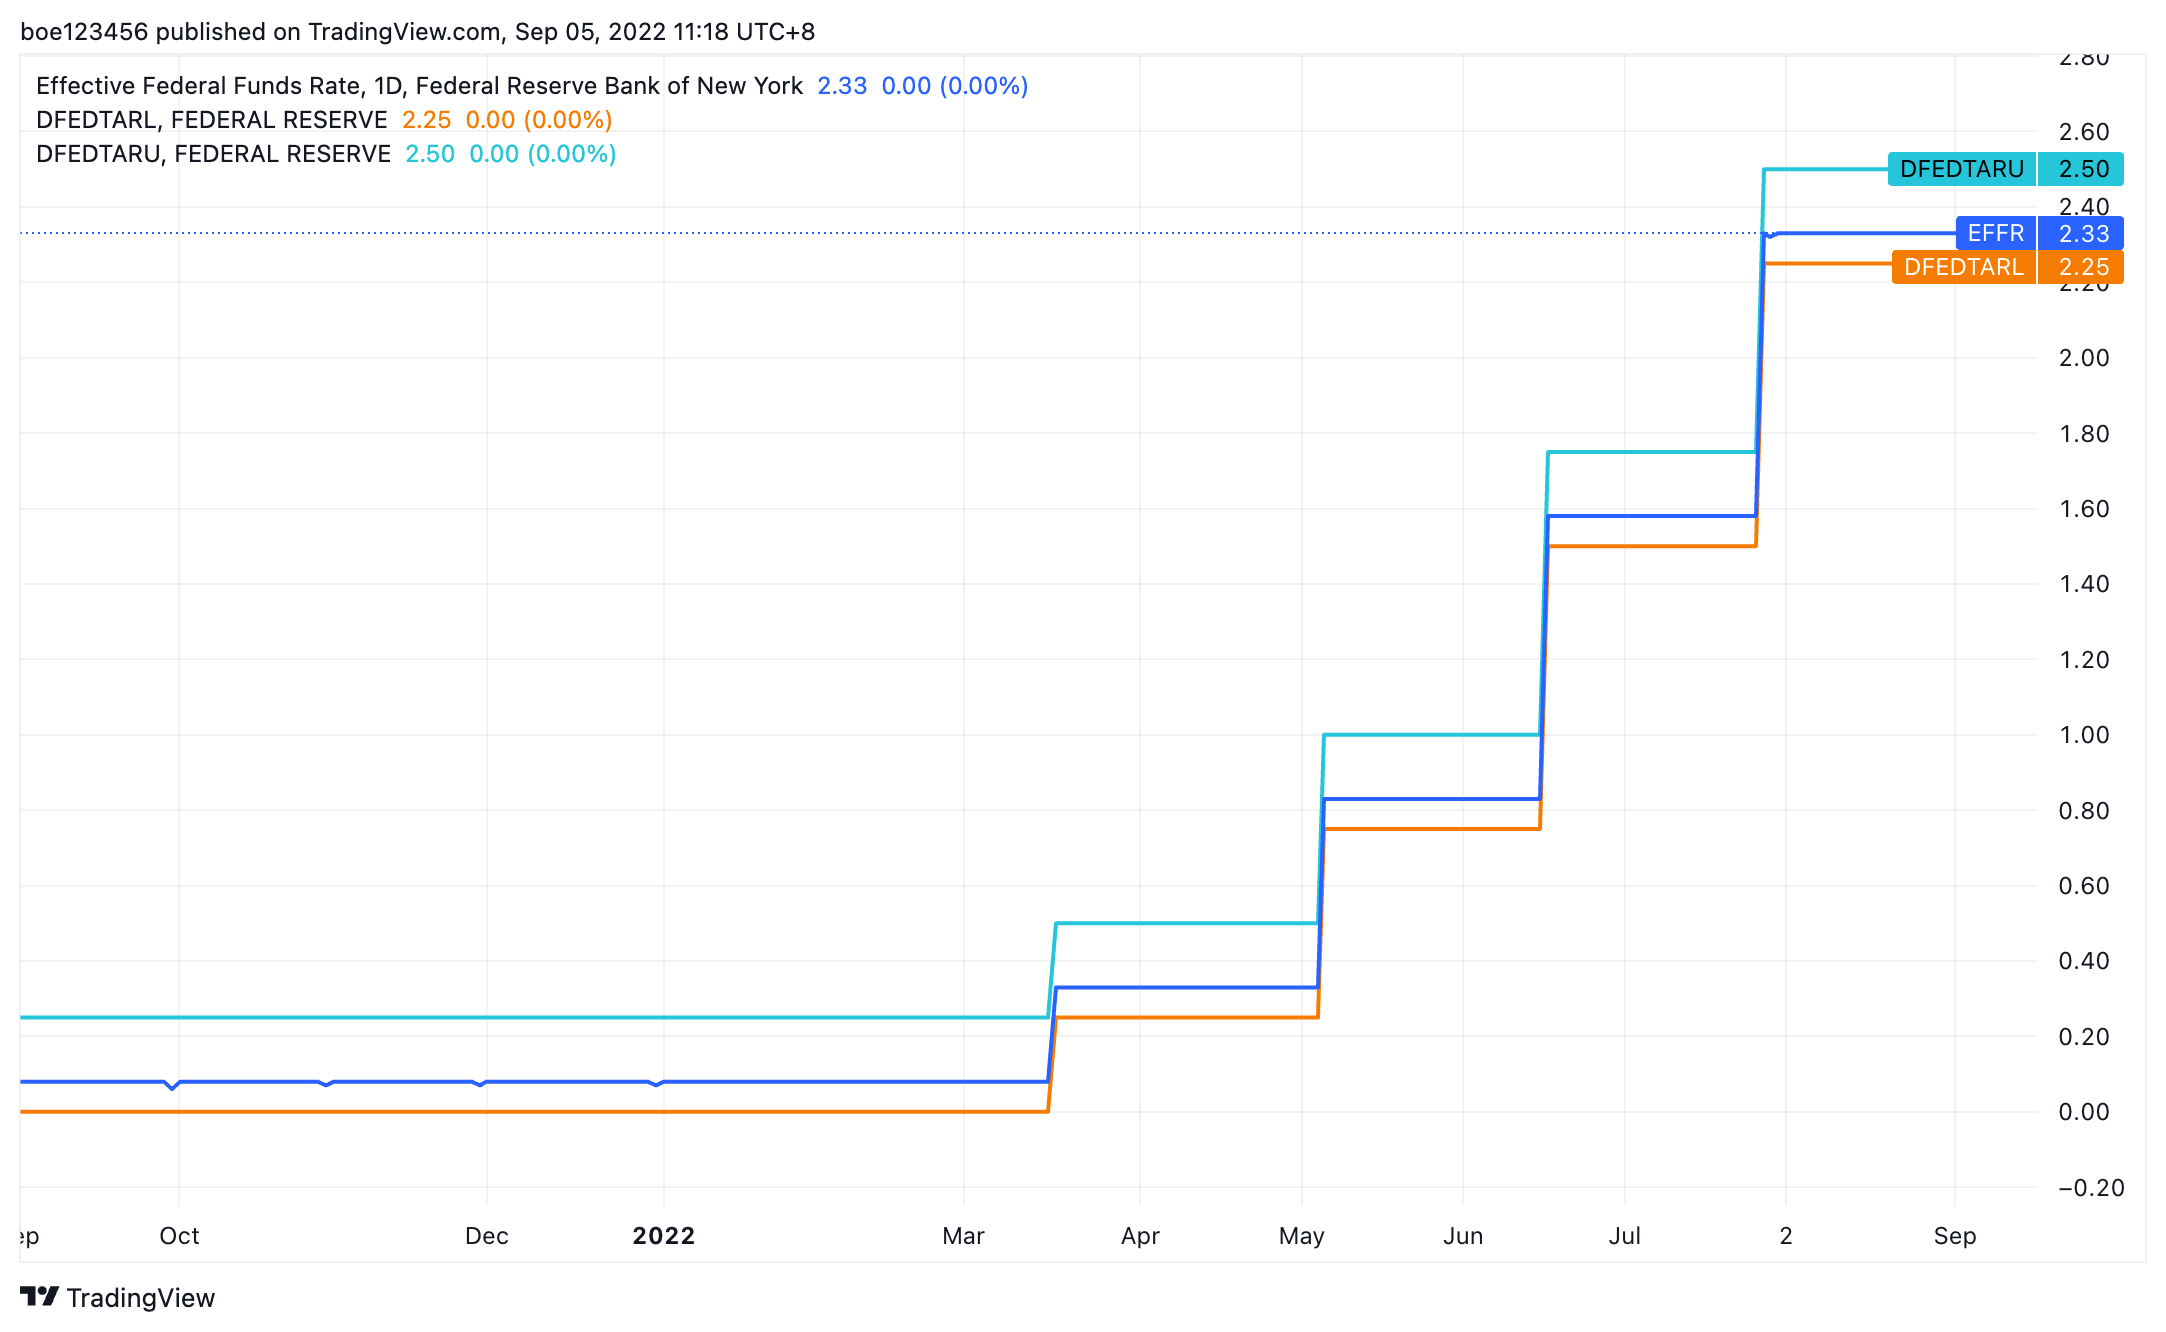Click the TradingView wordmark text
Viewport: 2166px width, 1332px height.
pyautogui.click(x=141, y=1298)
